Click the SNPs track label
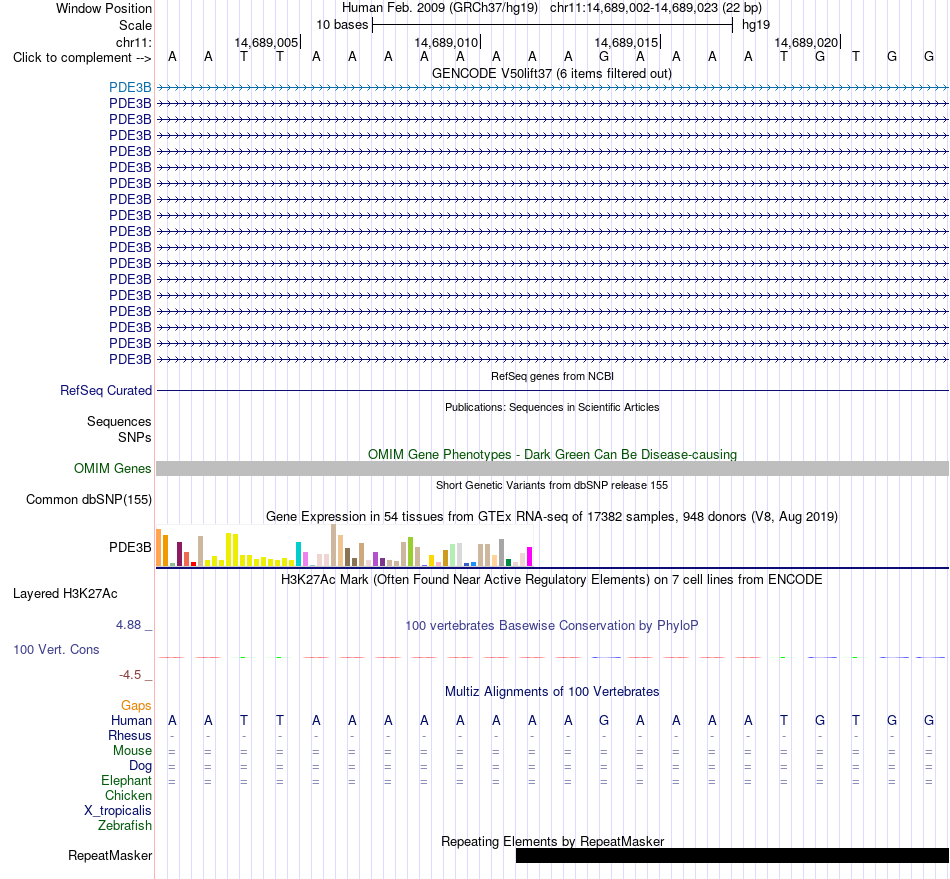The height and width of the screenshot is (879, 950). [x=135, y=437]
